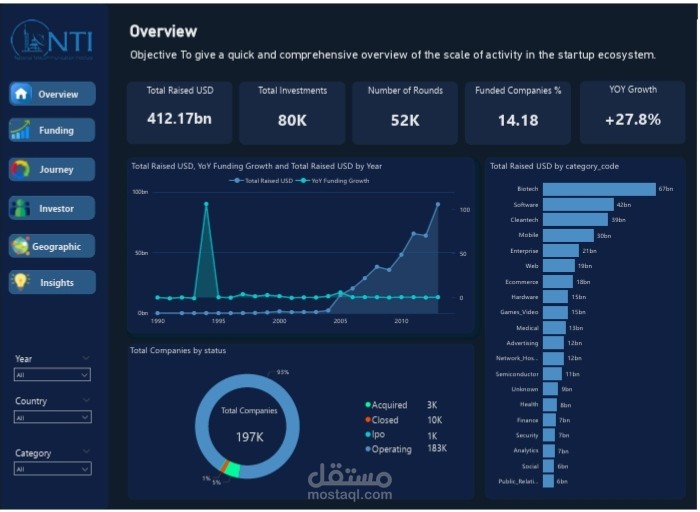Select the Software 42bn bar

coord(578,205)
